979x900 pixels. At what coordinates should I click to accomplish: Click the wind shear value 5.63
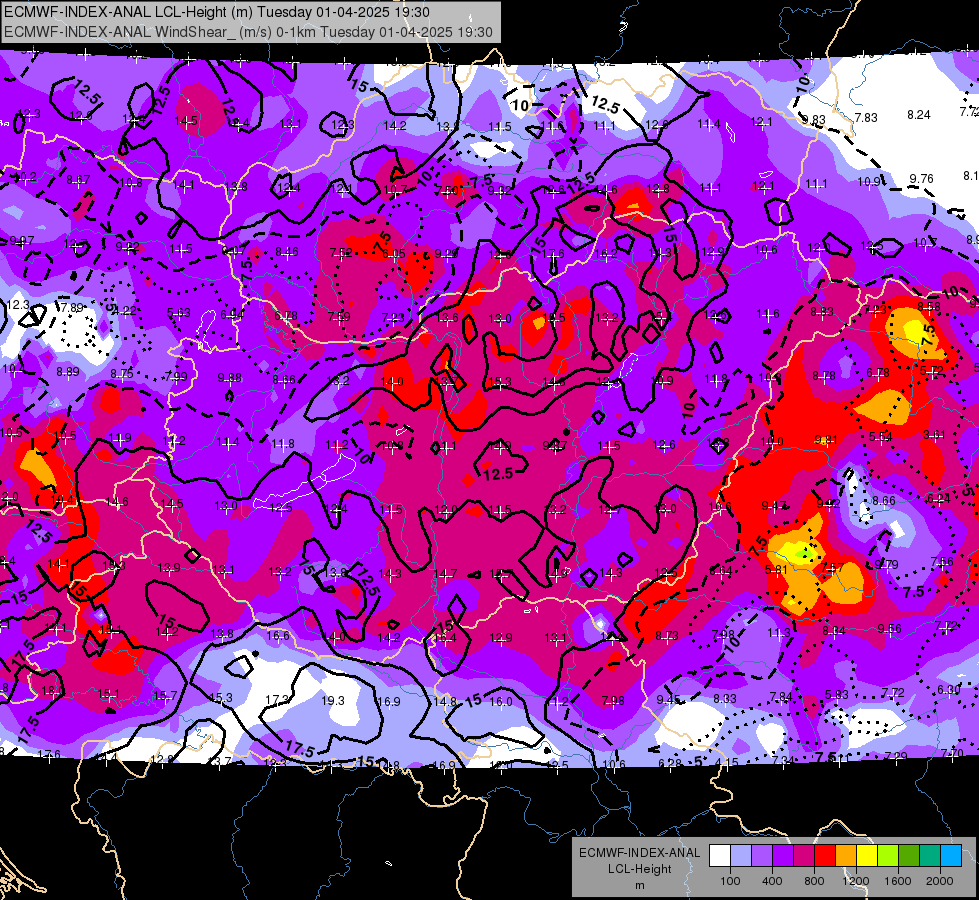[179, 312]
